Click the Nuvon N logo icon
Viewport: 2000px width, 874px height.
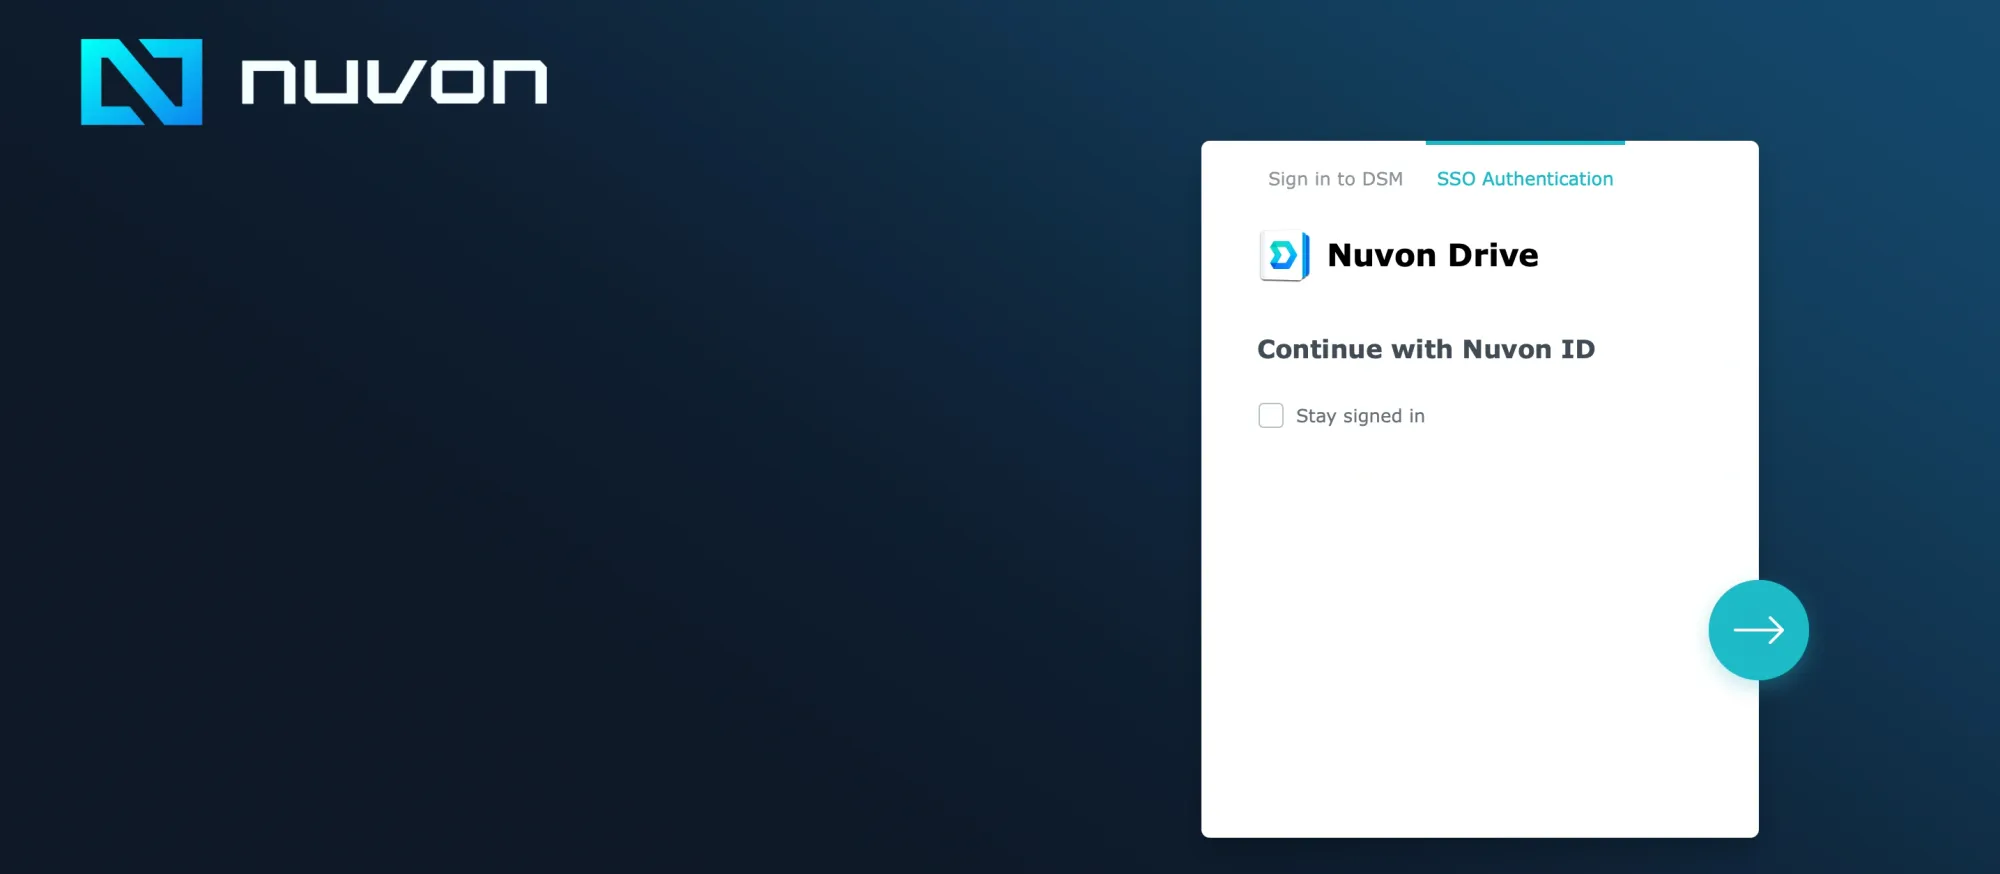tap(141, 82)
